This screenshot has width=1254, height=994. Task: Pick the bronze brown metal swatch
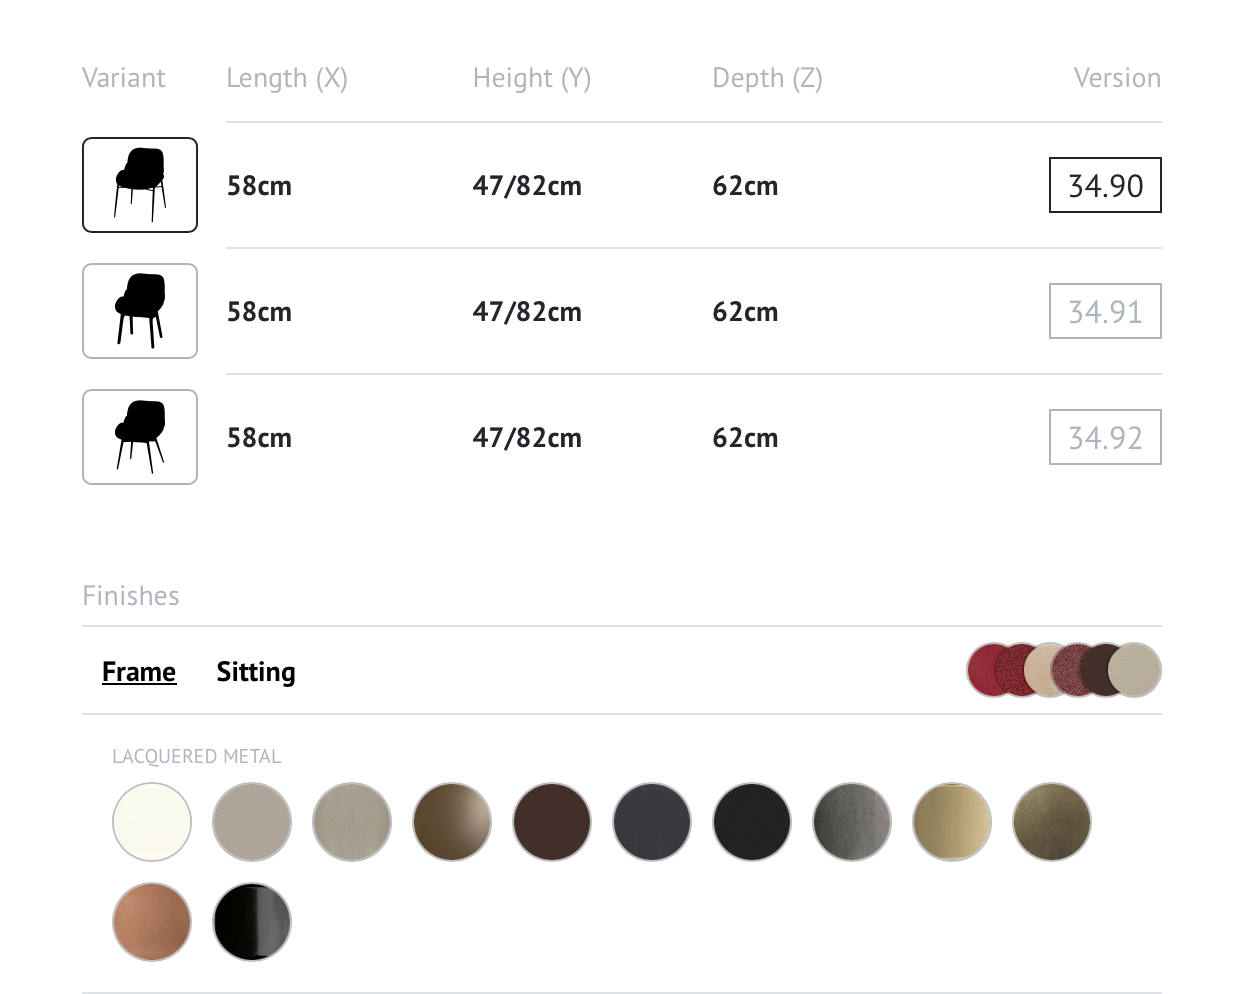point(452,822)
